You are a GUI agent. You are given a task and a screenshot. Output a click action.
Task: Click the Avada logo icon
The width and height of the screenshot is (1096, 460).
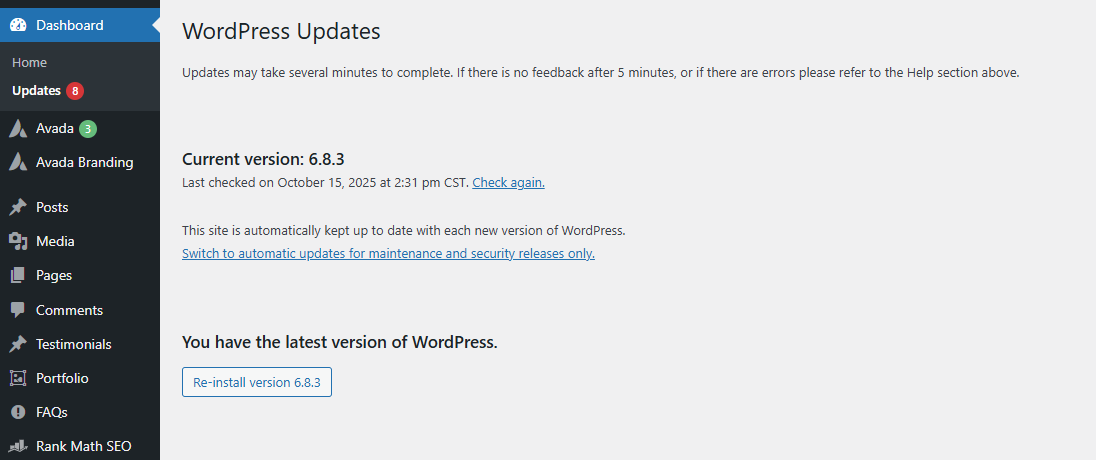coord(18,129)
